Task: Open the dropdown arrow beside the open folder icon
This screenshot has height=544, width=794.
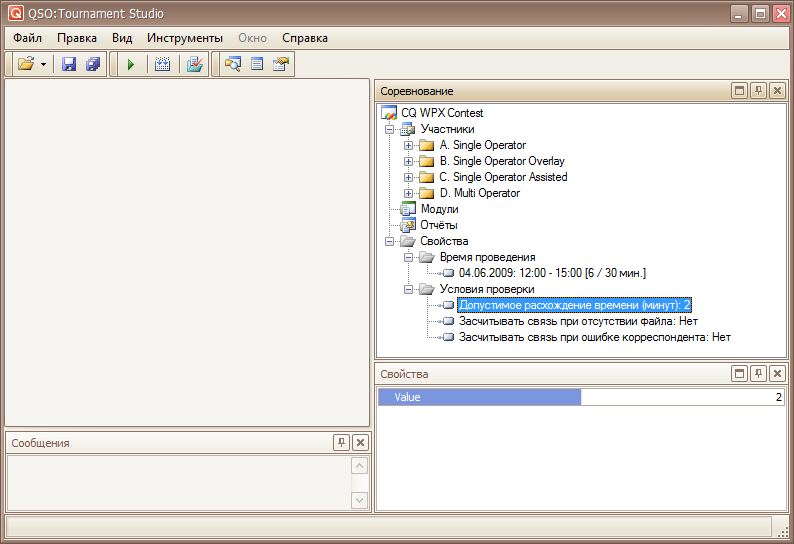Action: 44,65
